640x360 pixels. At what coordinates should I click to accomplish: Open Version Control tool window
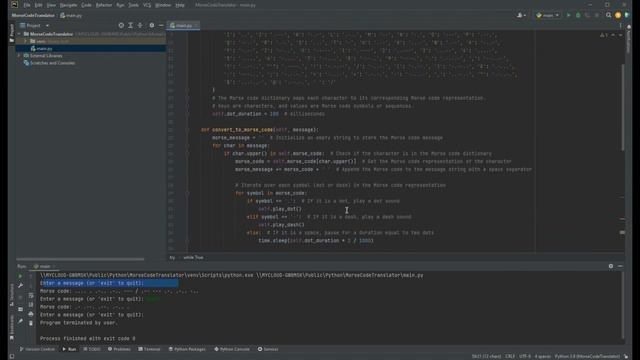pos(38,349)
